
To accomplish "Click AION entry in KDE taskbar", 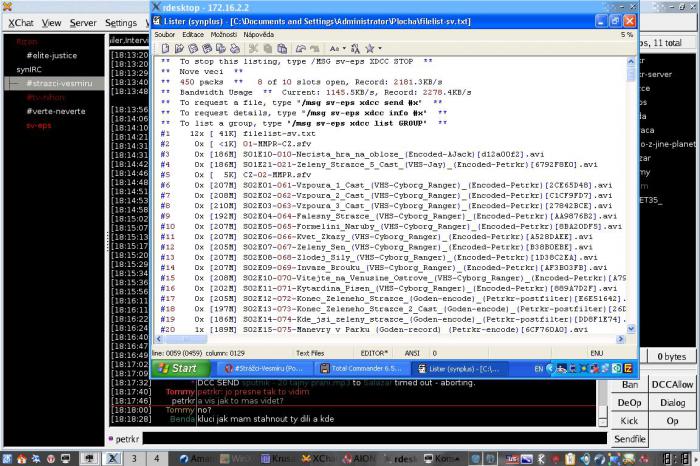I will tap(359, 458).
